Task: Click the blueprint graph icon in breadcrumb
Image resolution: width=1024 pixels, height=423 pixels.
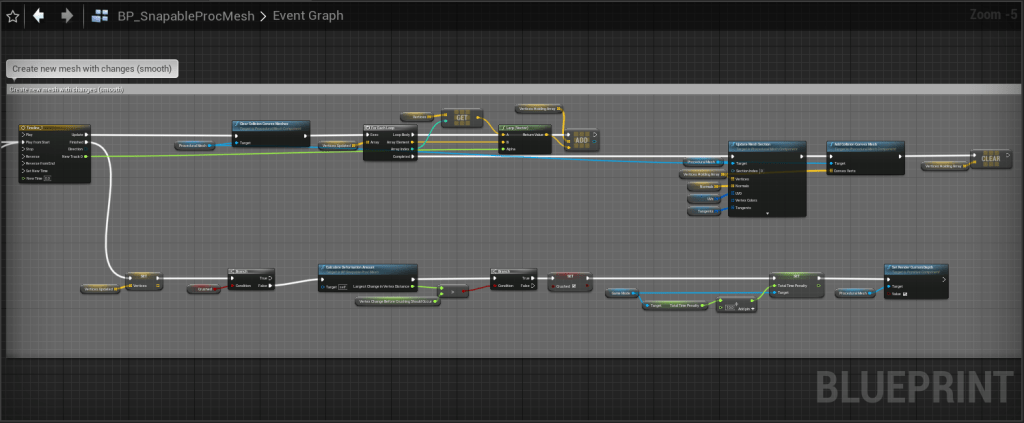Action: (100, 16)
